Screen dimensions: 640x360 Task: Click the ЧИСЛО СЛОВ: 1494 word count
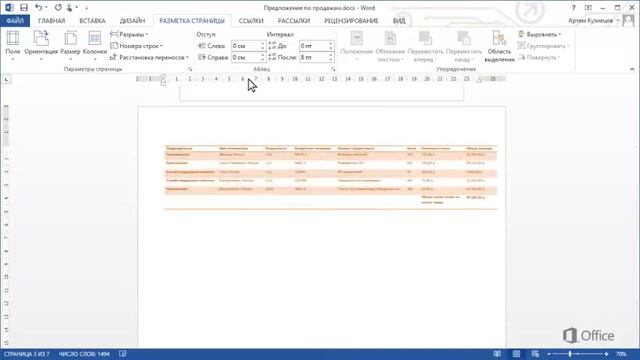[84, 354]
